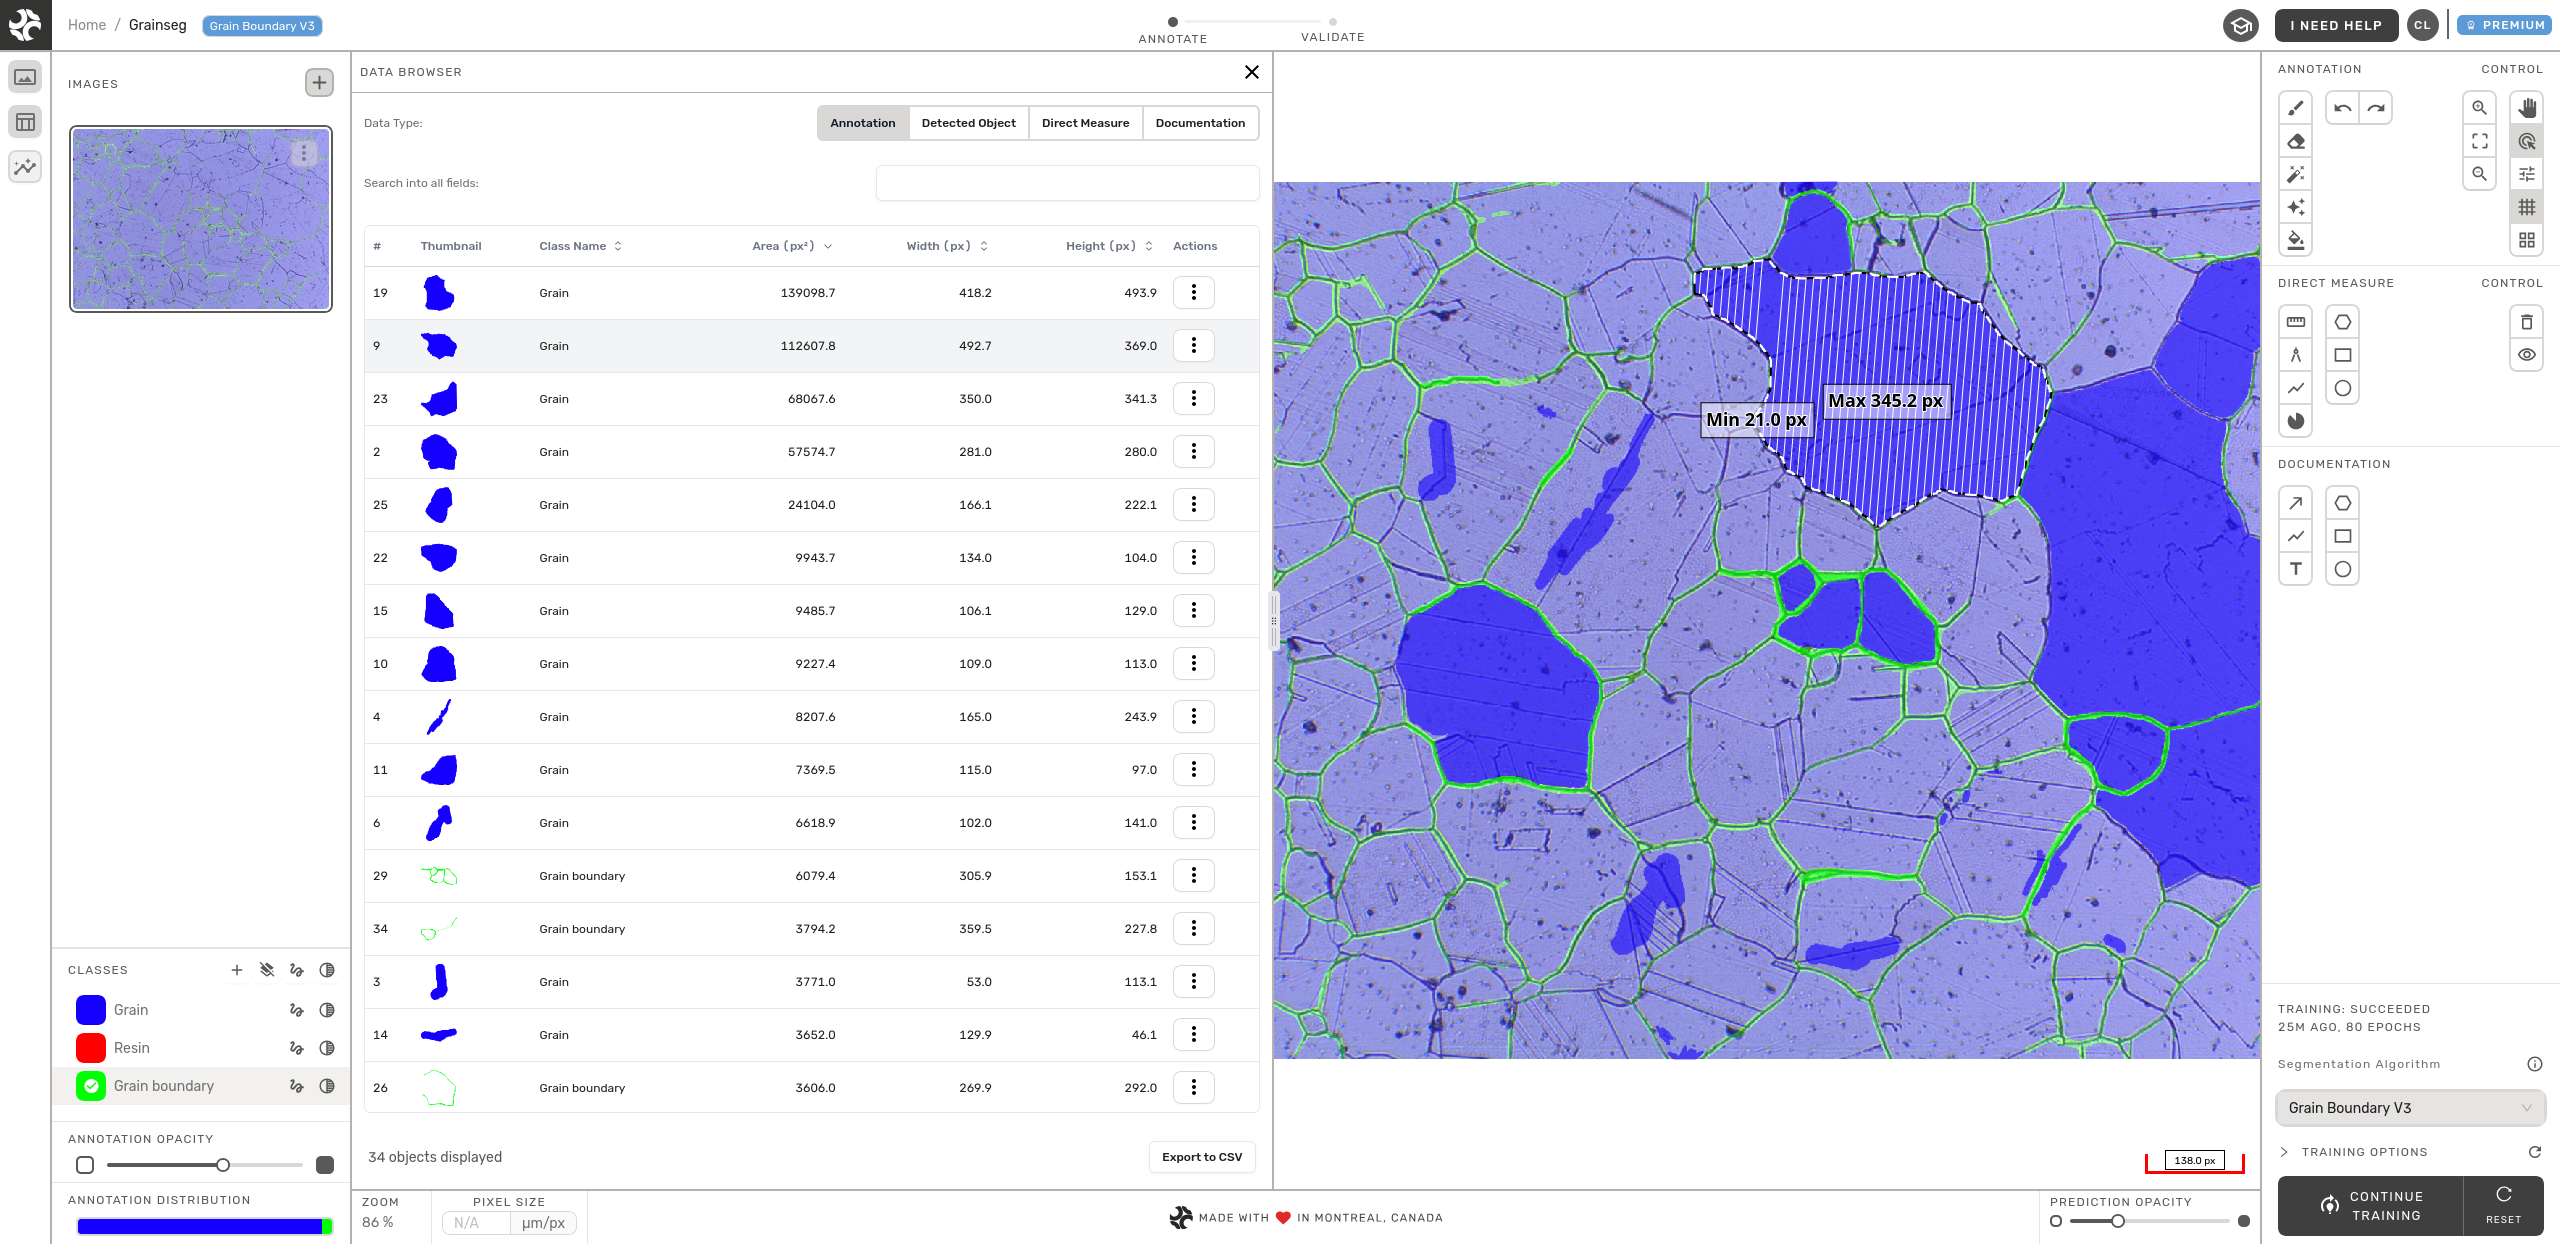Select the paint bucket fill tool

tap(2295, 240)
